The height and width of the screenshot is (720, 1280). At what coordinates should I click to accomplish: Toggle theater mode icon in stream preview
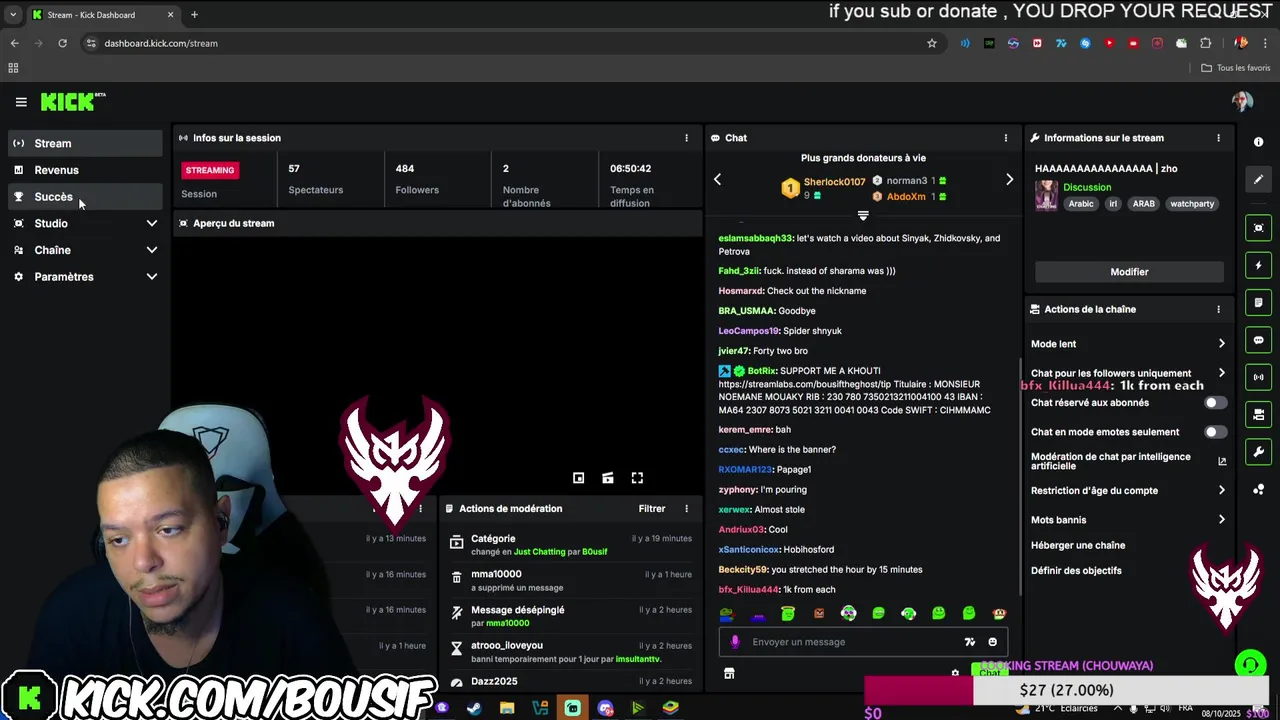point(607,478)
